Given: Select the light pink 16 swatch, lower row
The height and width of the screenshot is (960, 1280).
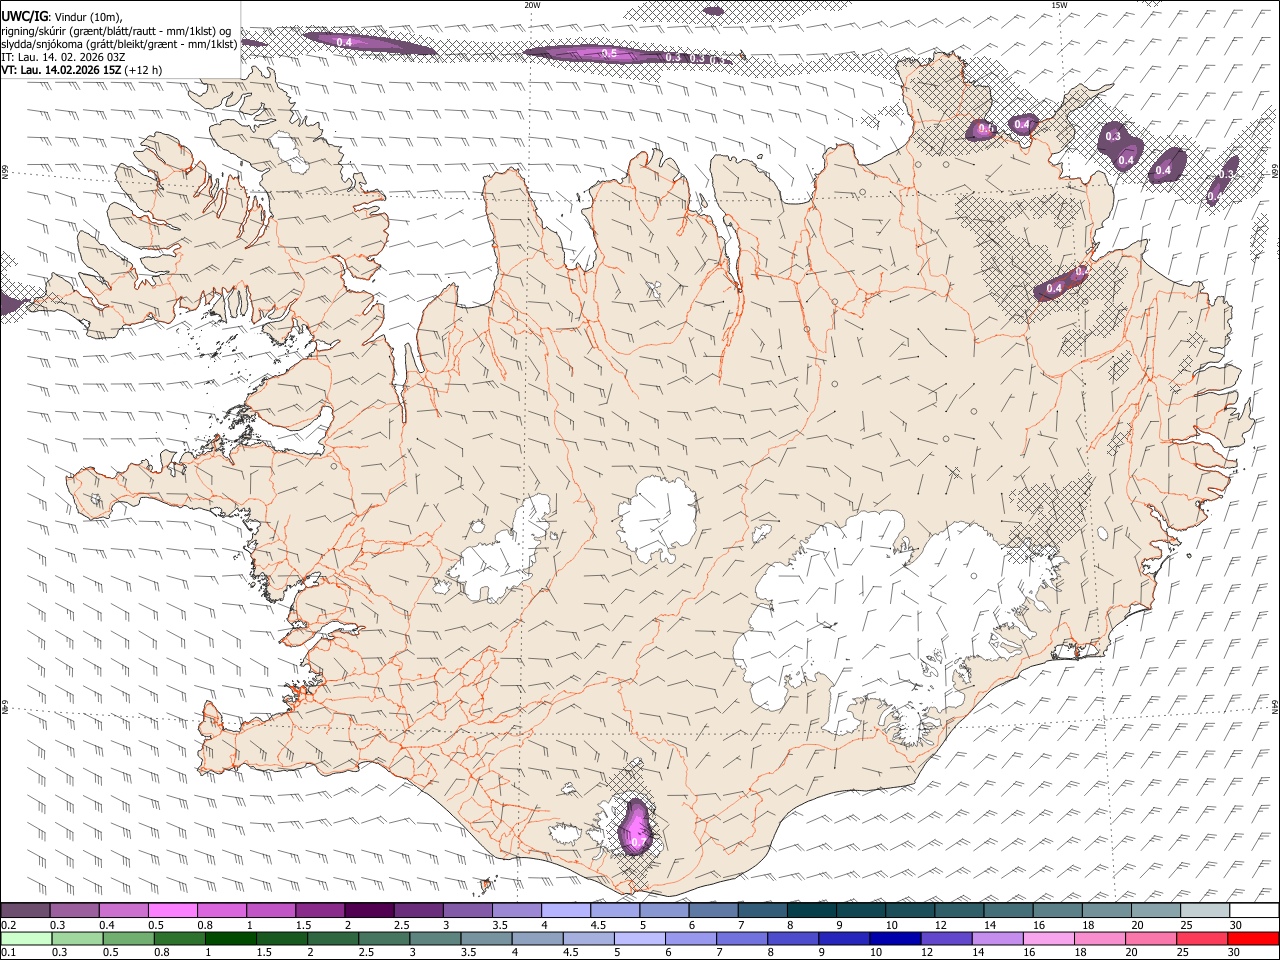Looking at the screenshot, I should 1049,939.
